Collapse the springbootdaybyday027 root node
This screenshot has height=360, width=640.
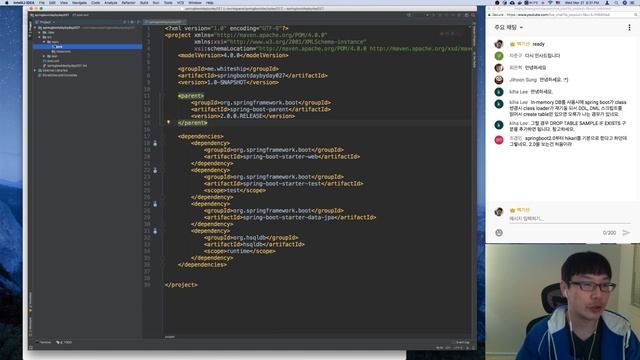[x=36, y=28]
